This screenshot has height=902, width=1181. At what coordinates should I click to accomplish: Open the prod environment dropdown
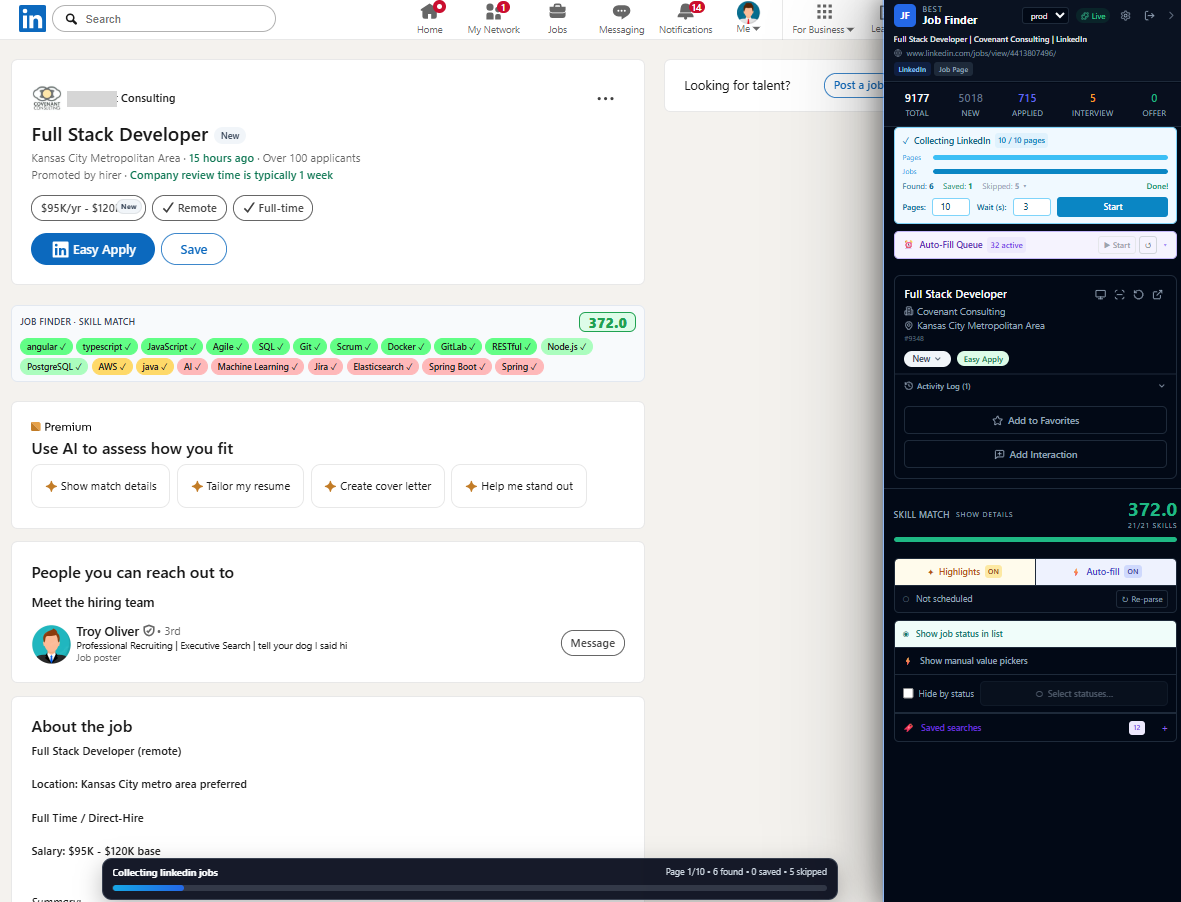[x=1045, y=16]
